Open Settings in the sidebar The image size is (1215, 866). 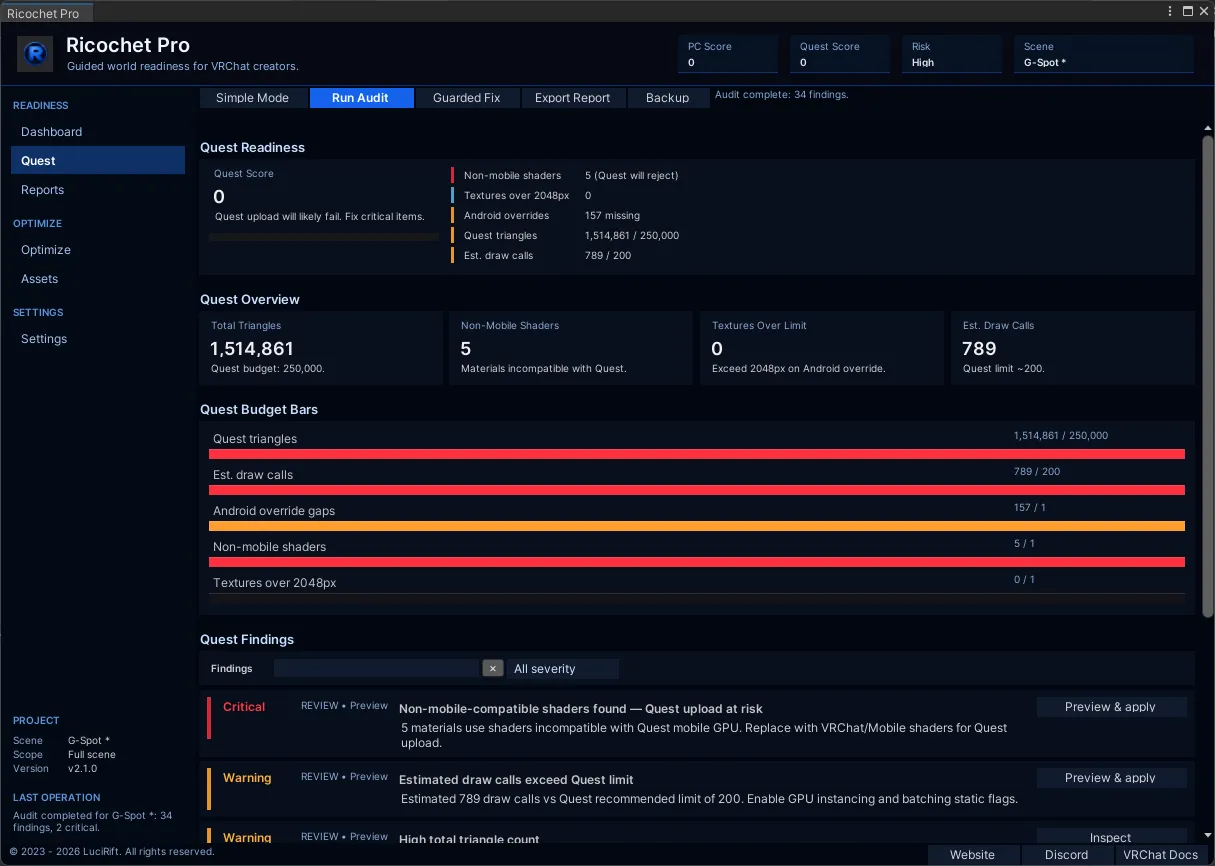98,339
